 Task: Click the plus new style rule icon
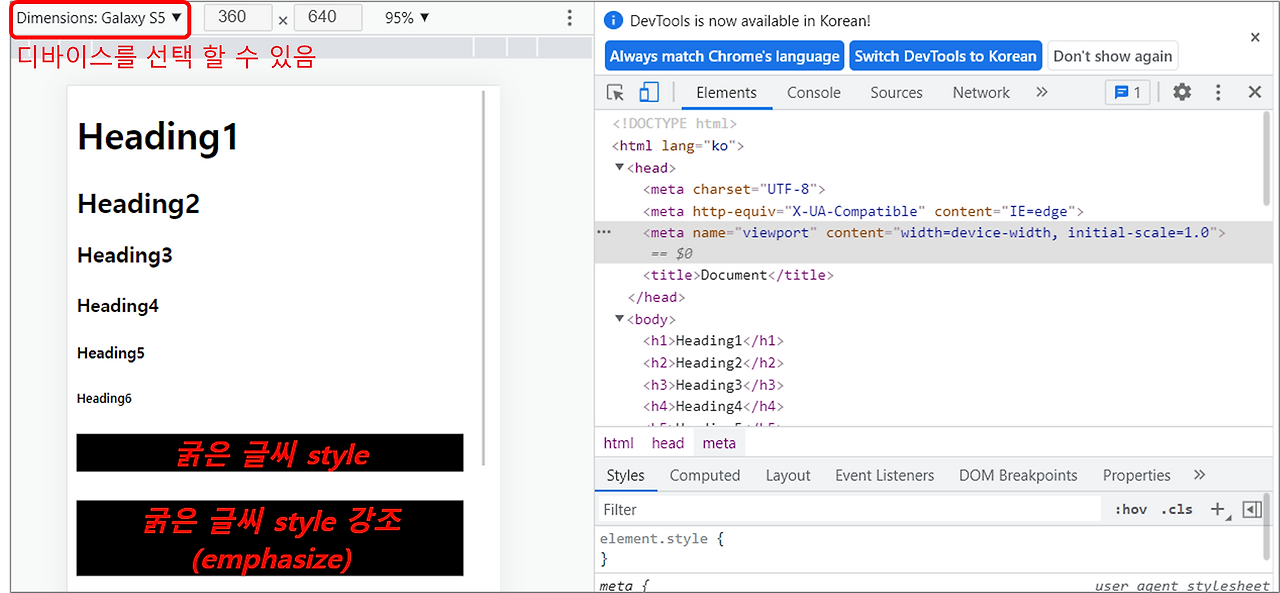tap(1217, 509)
